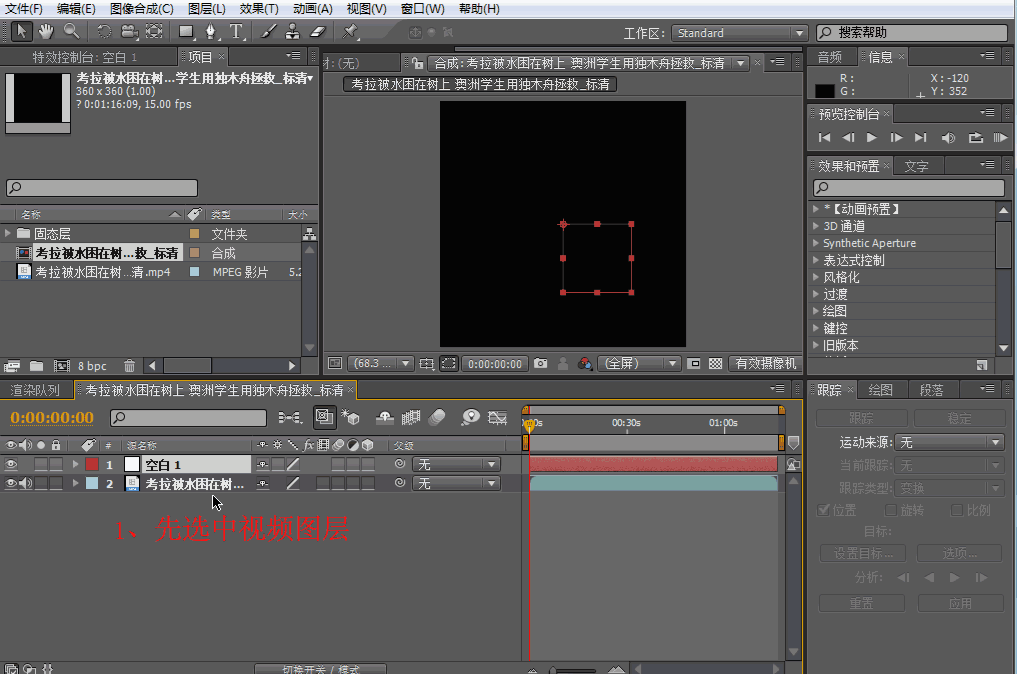Click the viewer timecode 0:00:00:00 button
Image resolution: width=1017 pixels, height=674 pixels.
(495, 363)
